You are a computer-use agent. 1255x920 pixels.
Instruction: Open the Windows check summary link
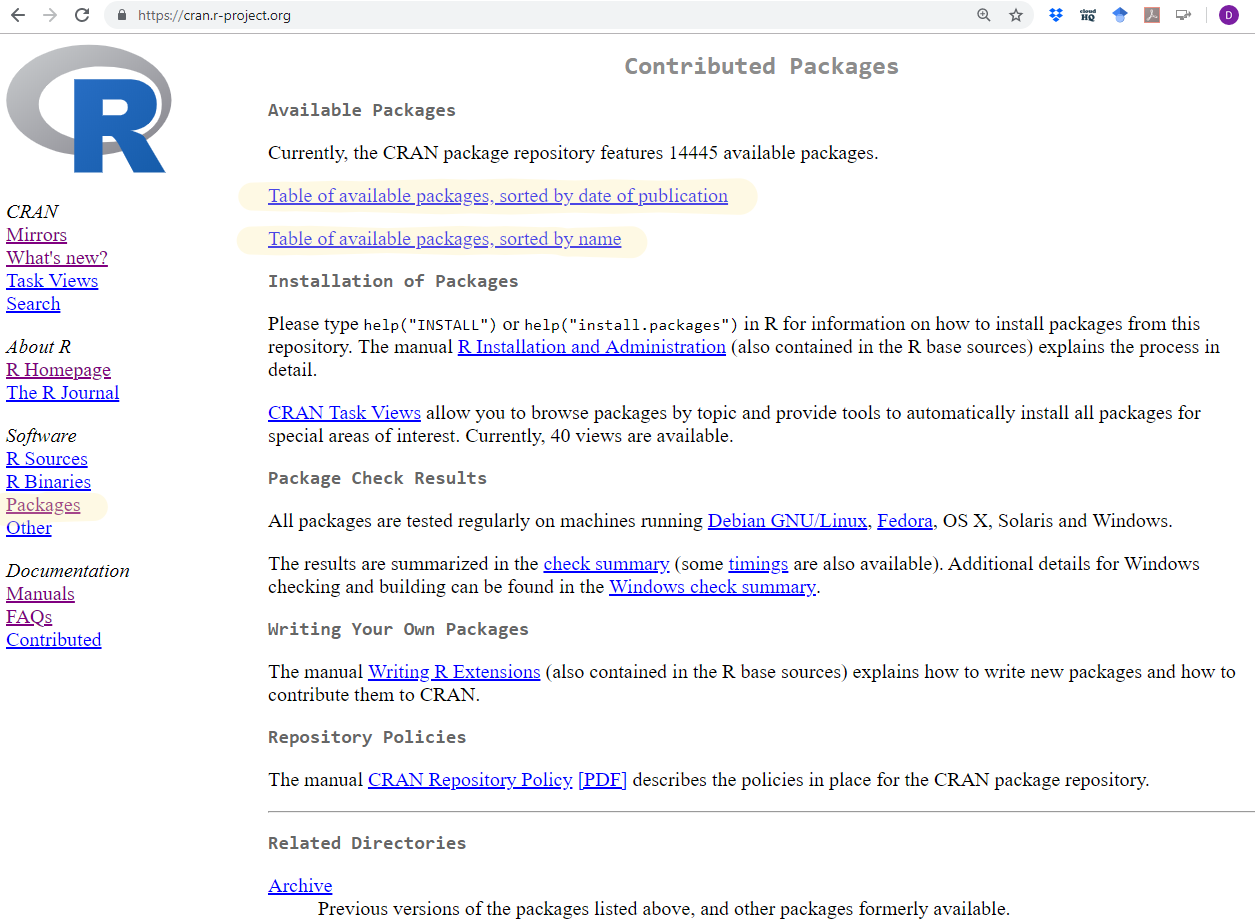[712, 587]
